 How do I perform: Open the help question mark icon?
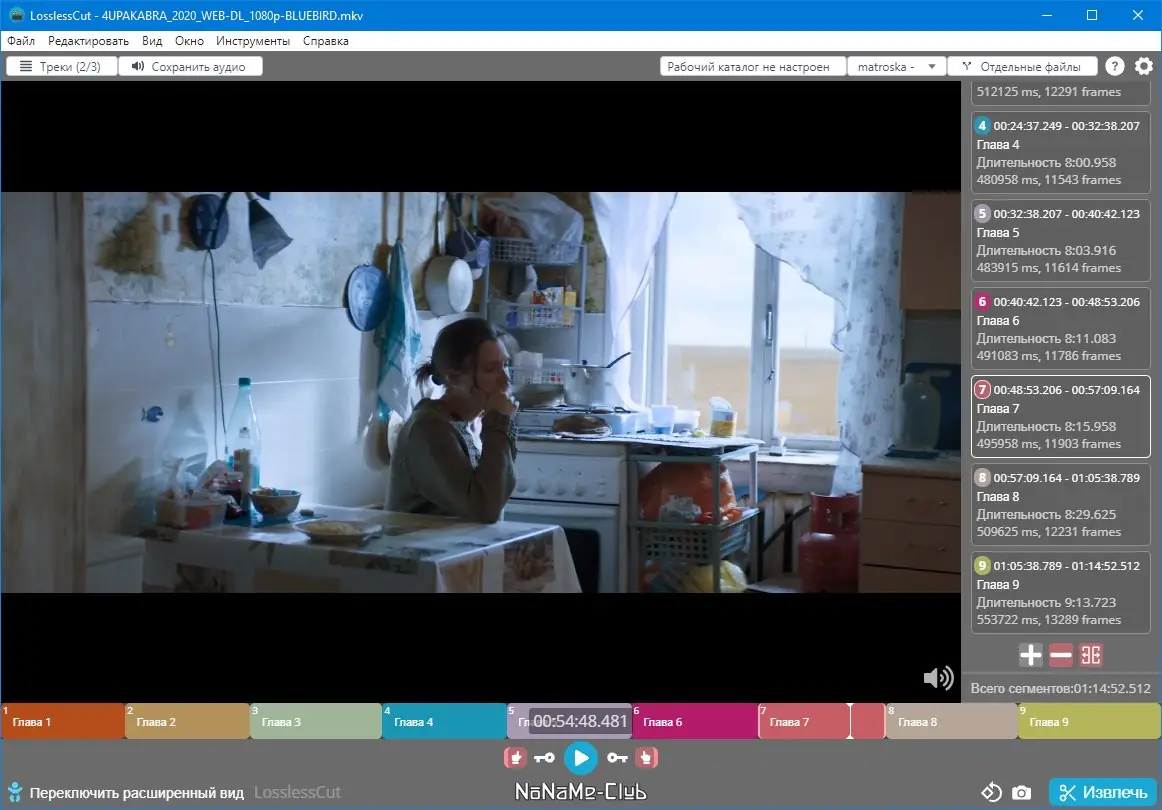pyautogui.click(x=1115, y=66)
